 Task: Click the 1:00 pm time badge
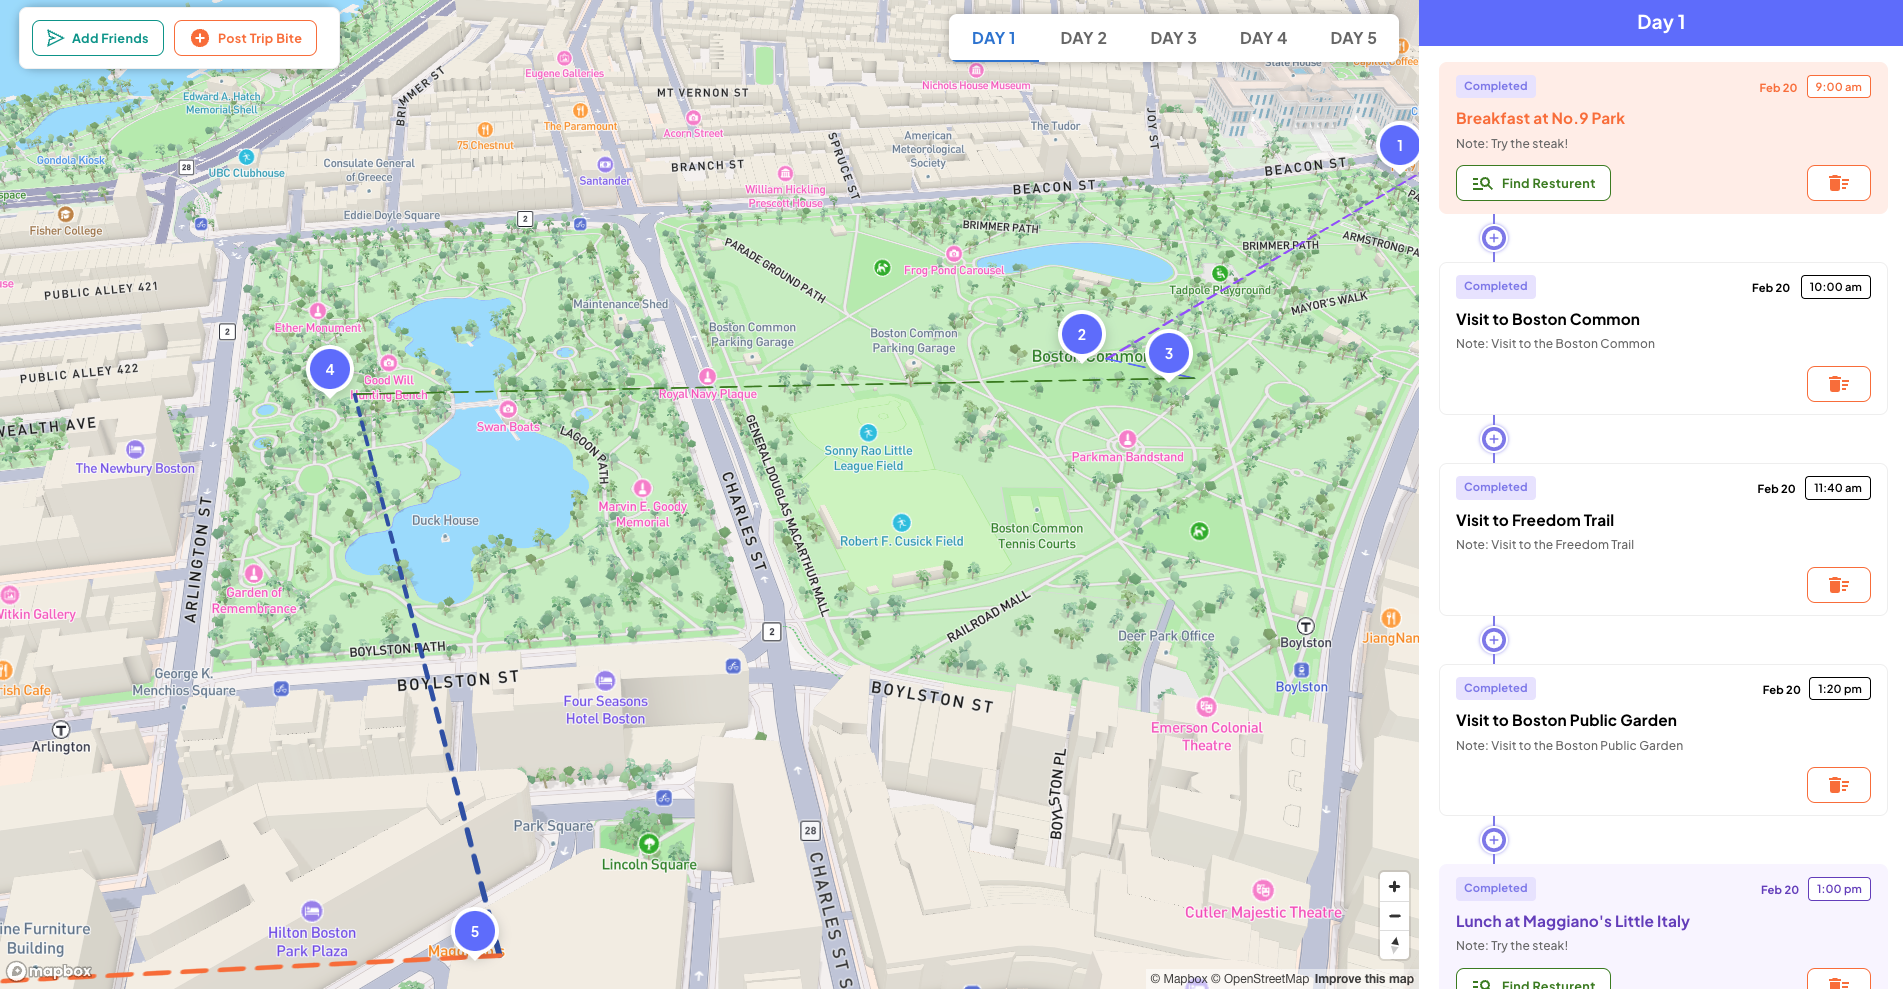coord(1839,889)
